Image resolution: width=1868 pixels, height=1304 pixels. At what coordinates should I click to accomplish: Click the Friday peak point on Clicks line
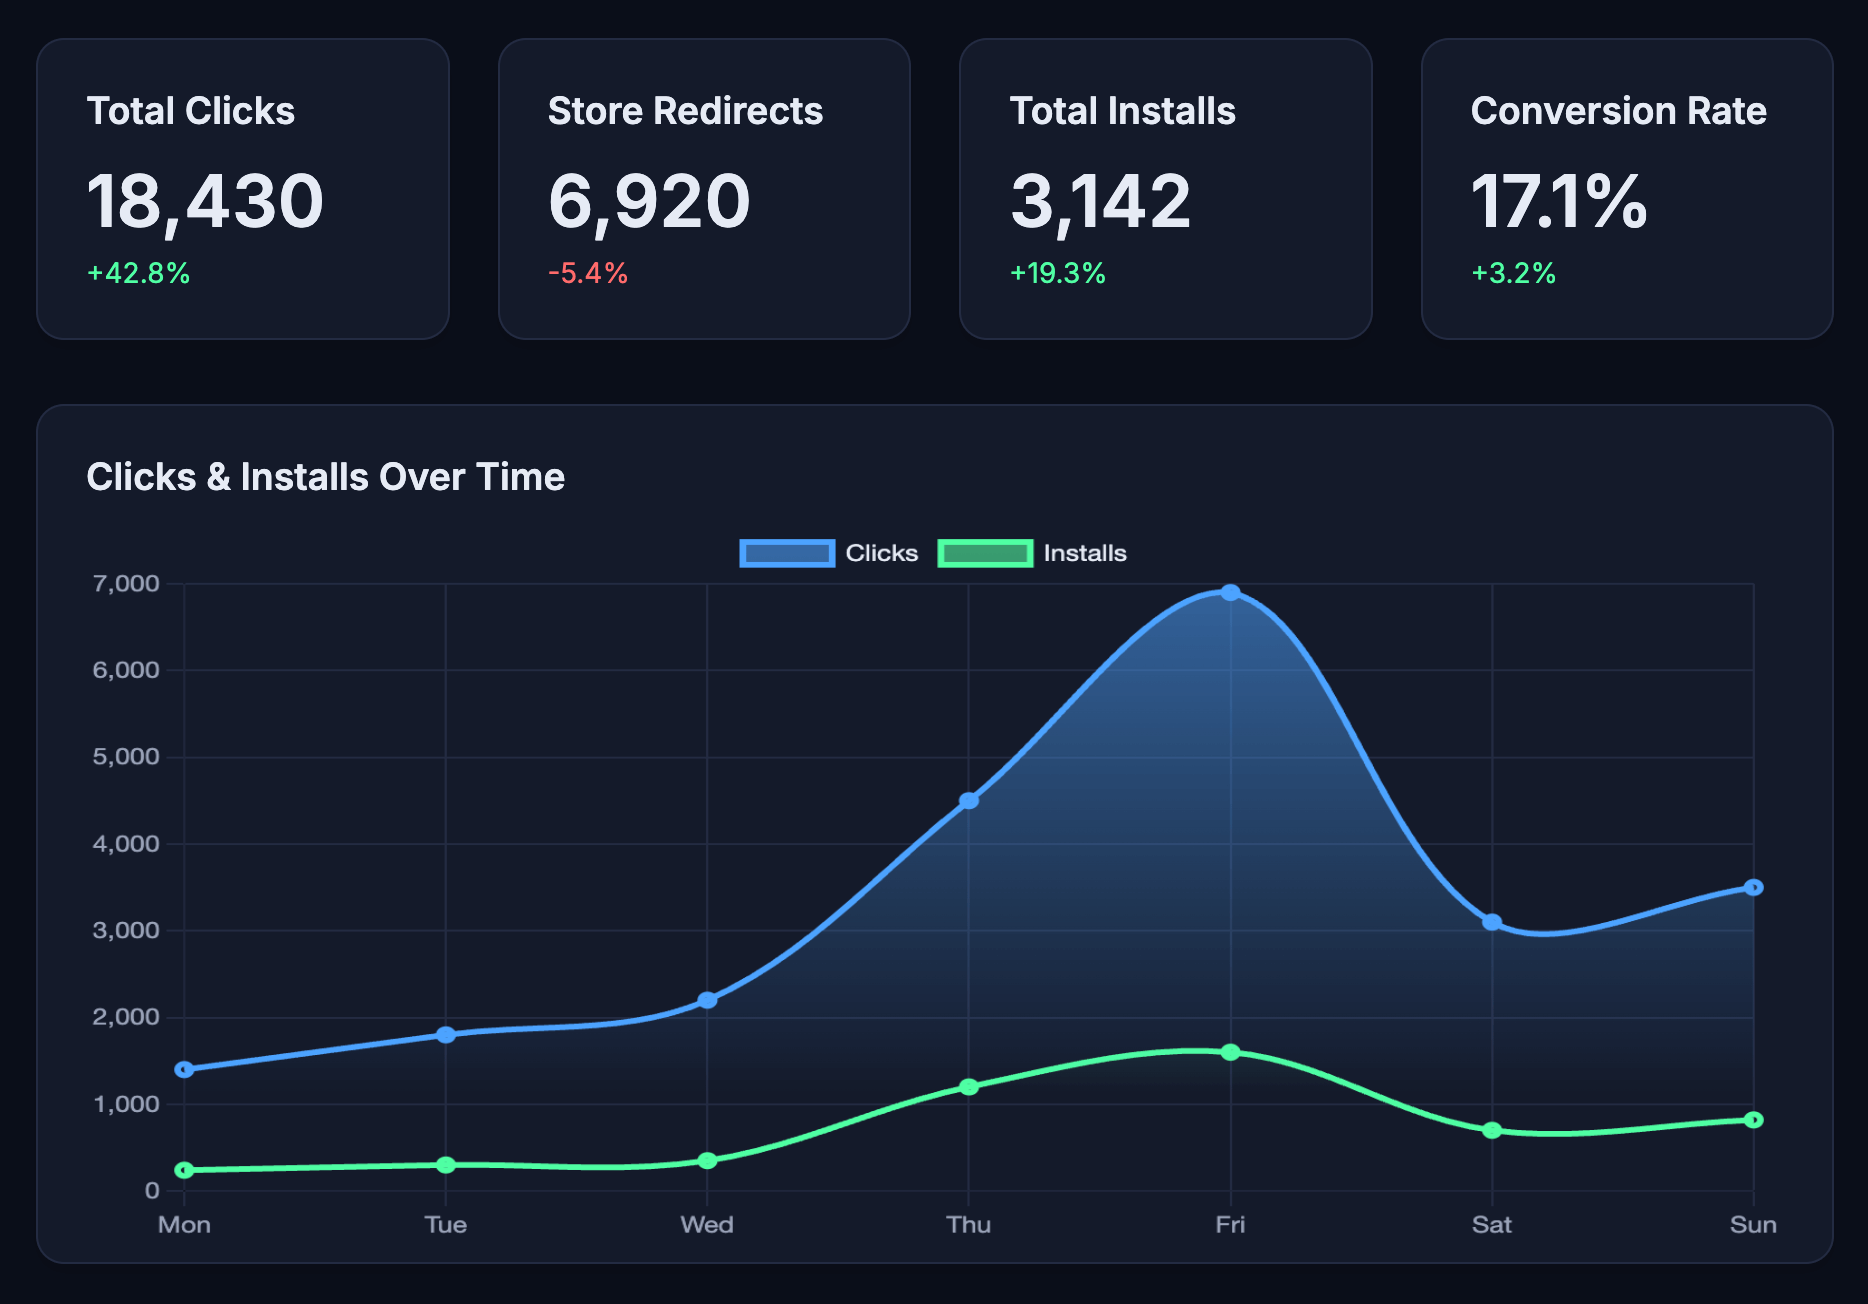point(1230,593)
